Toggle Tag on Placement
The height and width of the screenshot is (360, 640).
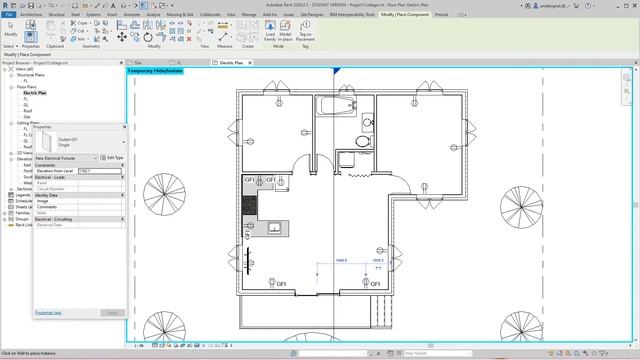[x=305, y=31]
